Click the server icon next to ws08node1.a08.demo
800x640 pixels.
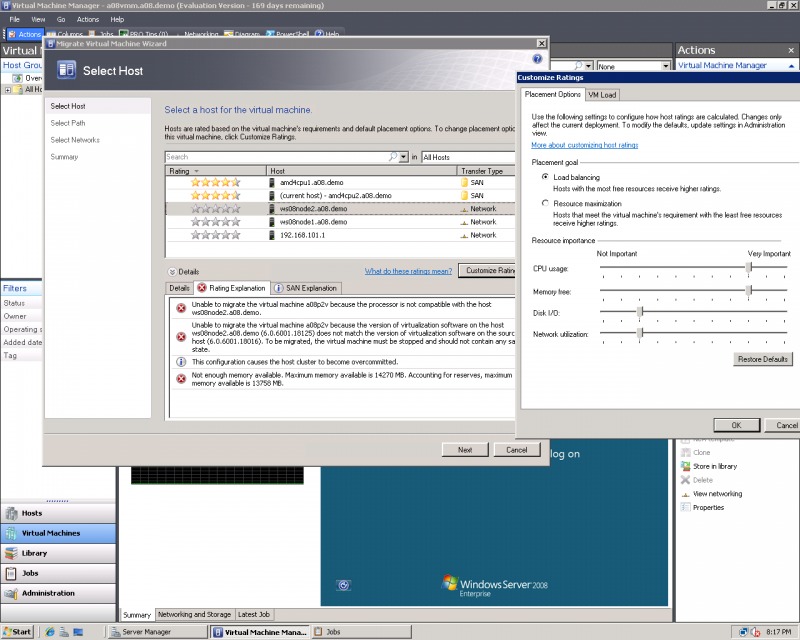click(x=272, y=222)
